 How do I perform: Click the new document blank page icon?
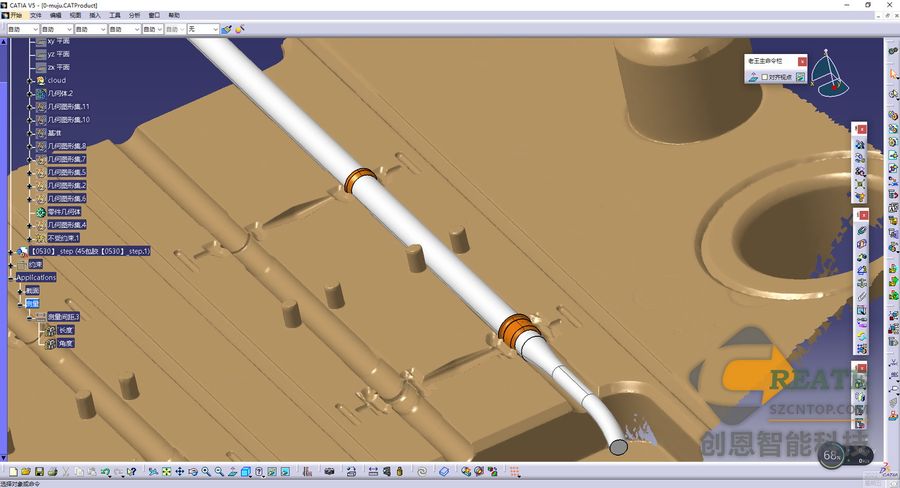click(13, 471)
